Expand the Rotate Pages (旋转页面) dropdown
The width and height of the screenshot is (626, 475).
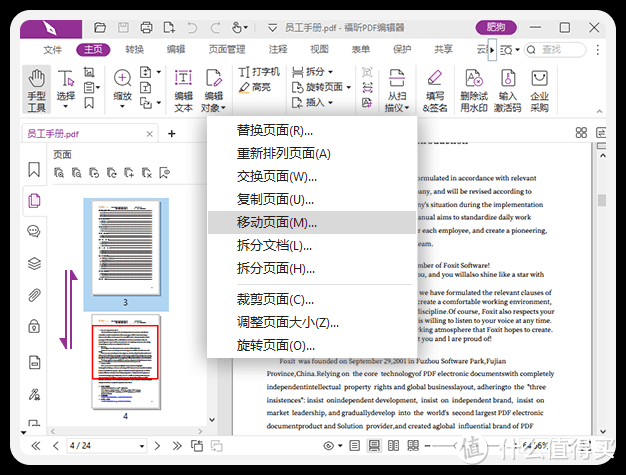click(349, 87)
